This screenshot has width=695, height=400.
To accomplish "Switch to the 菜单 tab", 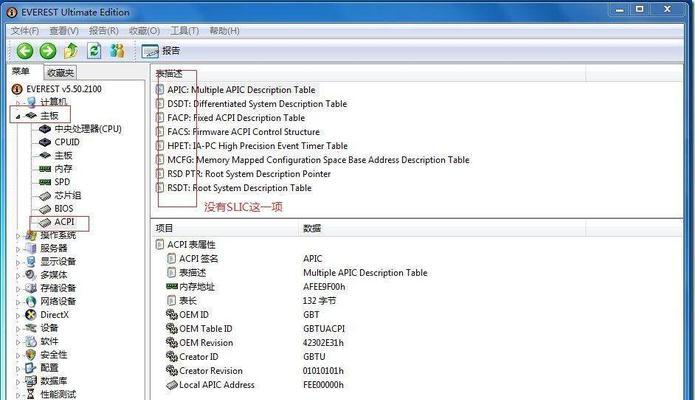I will coord(20,71).
